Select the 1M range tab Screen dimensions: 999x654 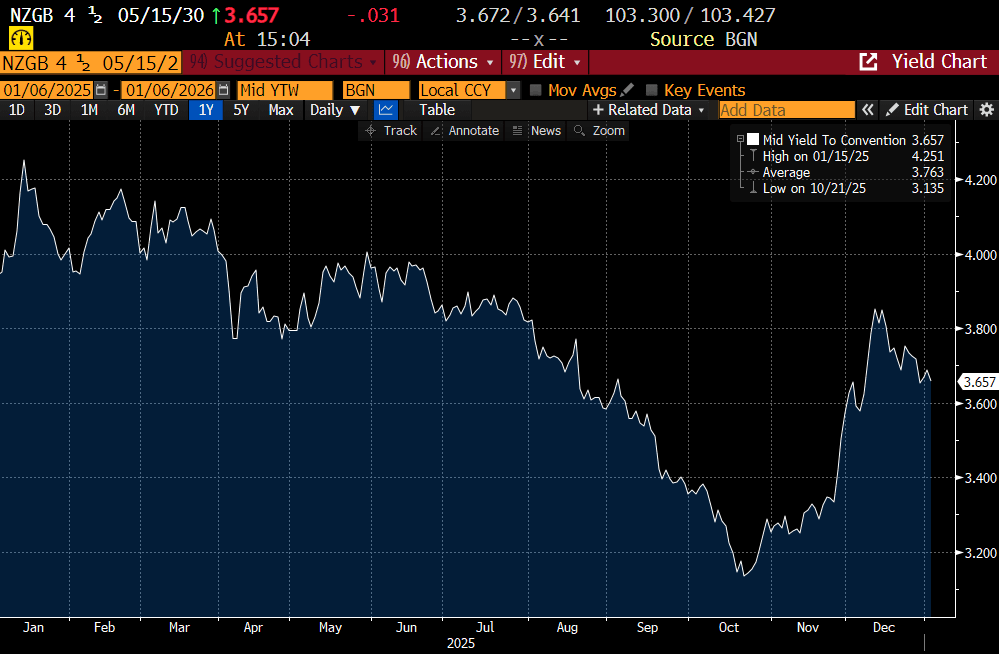[89, 110]
